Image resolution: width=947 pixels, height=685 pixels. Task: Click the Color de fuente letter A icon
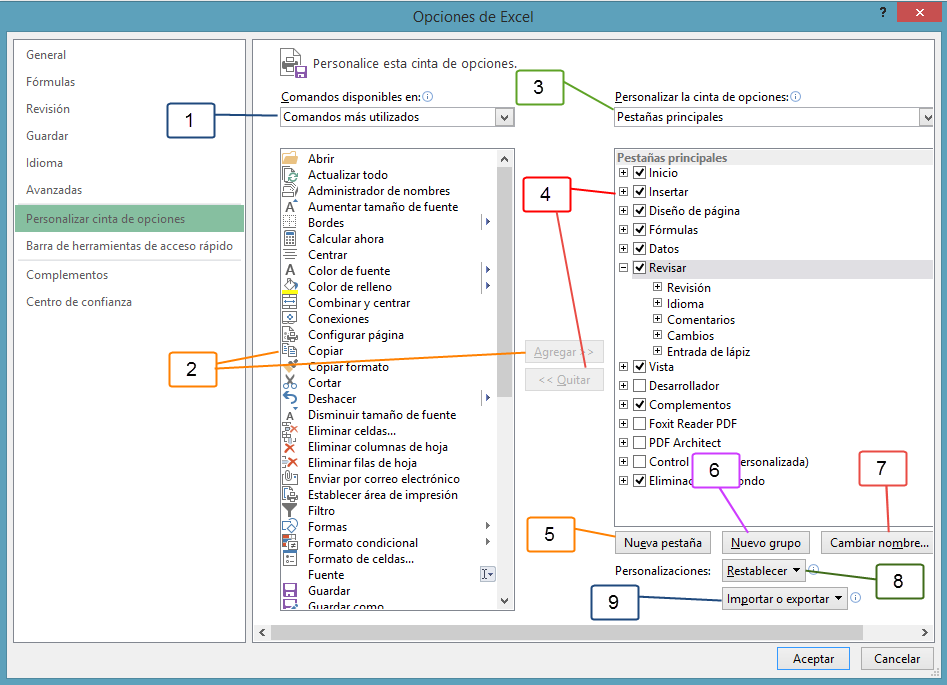(290, 270)
